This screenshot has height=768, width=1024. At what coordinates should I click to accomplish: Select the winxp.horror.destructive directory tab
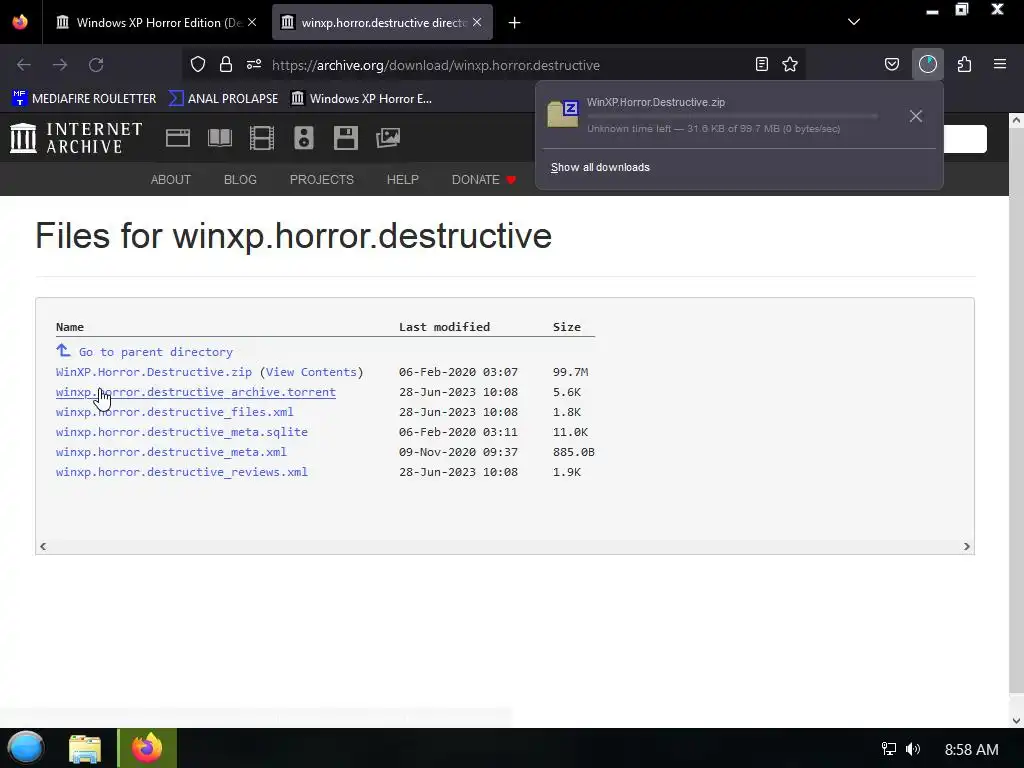click(382, 22)
